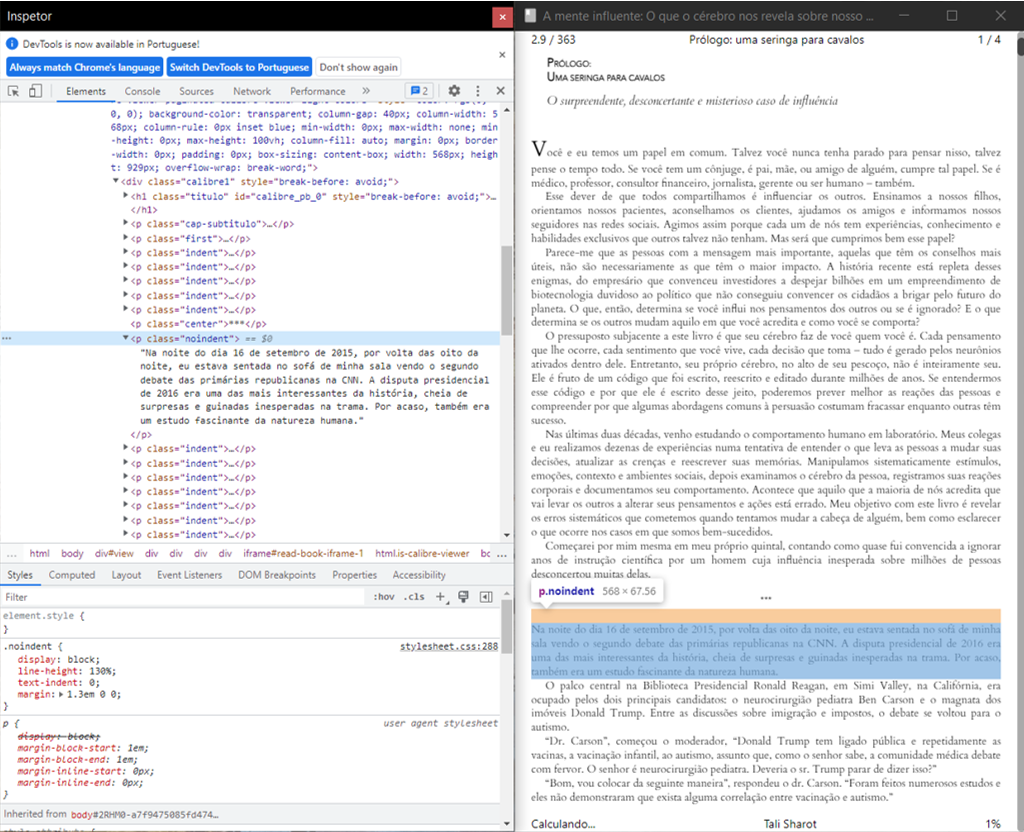Show the computed styles sidebar pane
Screen dimensions: 1024x832
[487, 597]
